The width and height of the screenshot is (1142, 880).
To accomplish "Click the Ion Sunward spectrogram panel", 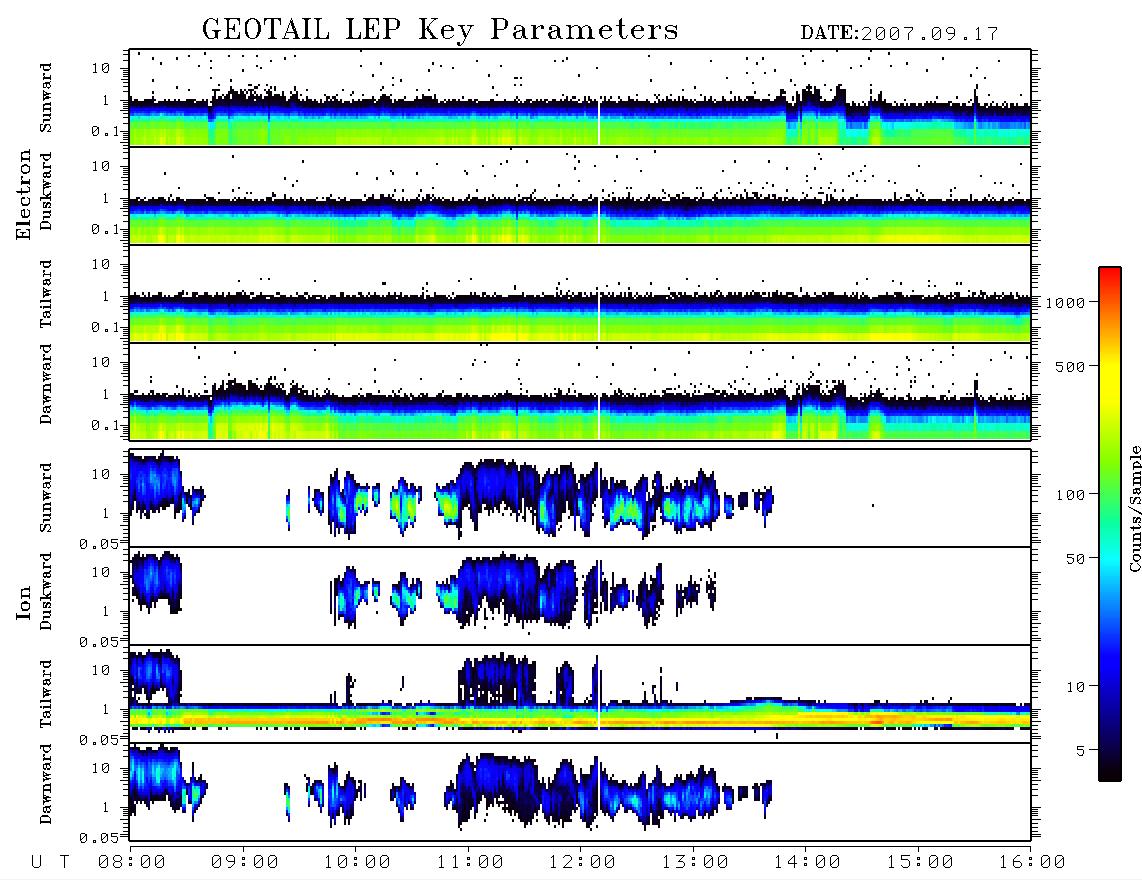I will pyautogui.click(x=580, y=498).
